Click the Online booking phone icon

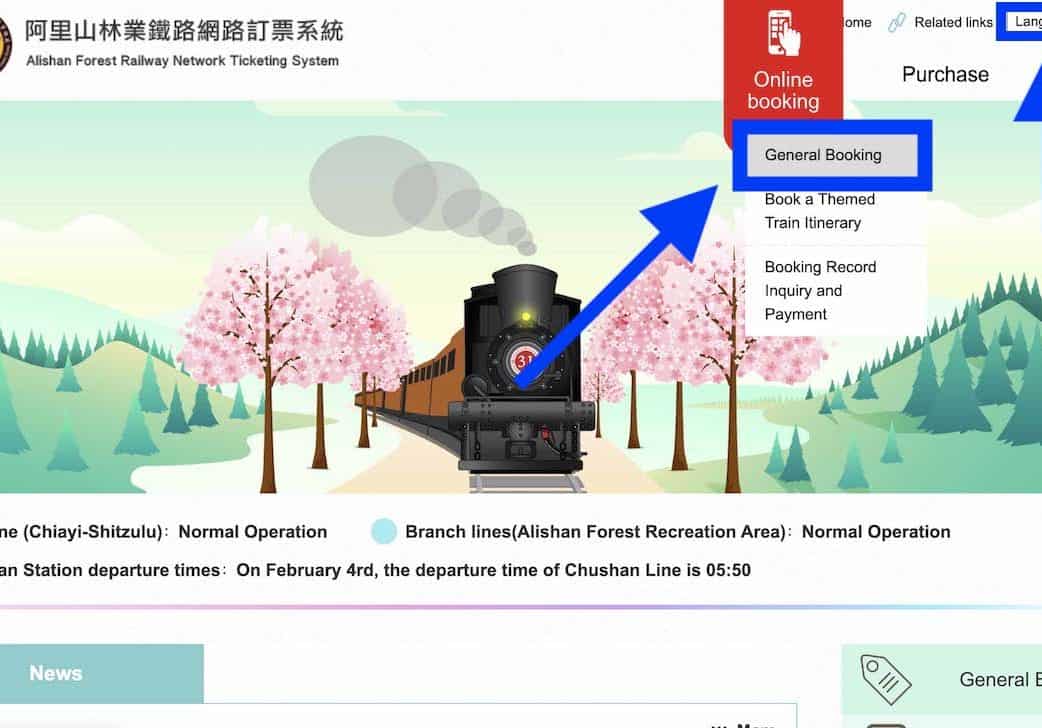[783, 33]
